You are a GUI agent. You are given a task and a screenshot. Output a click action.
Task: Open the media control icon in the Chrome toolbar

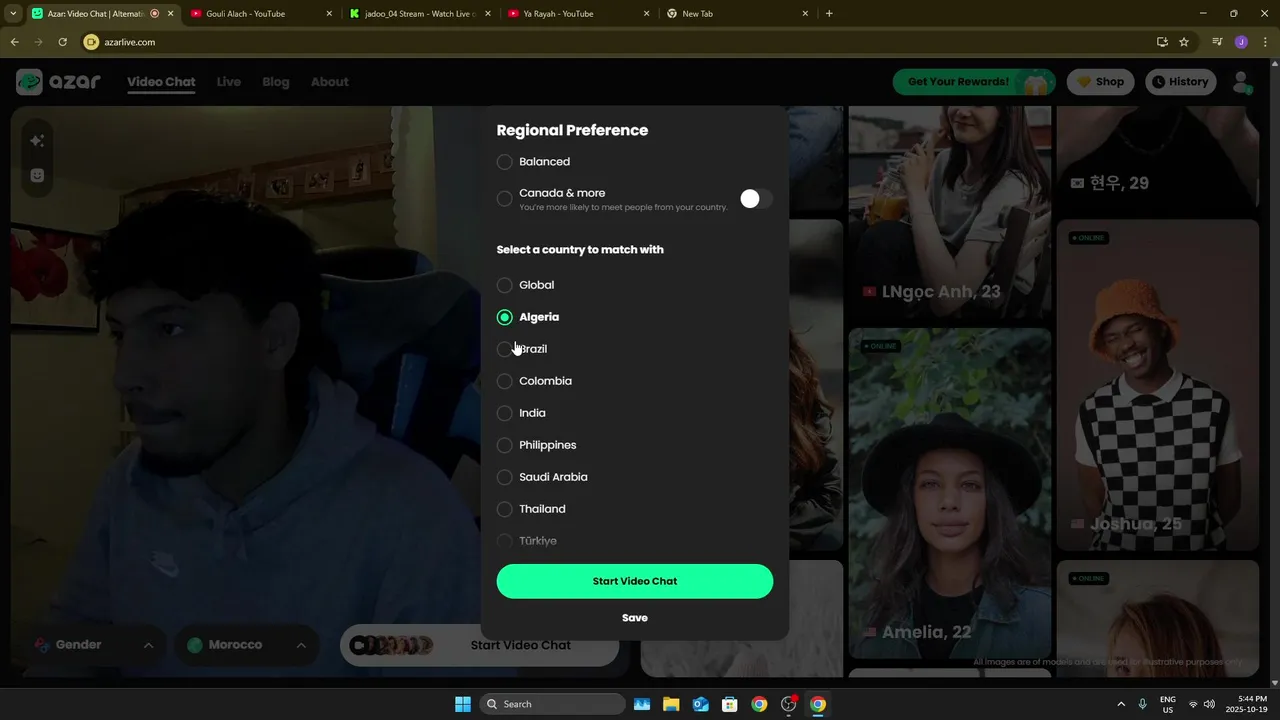point(1217,42)
